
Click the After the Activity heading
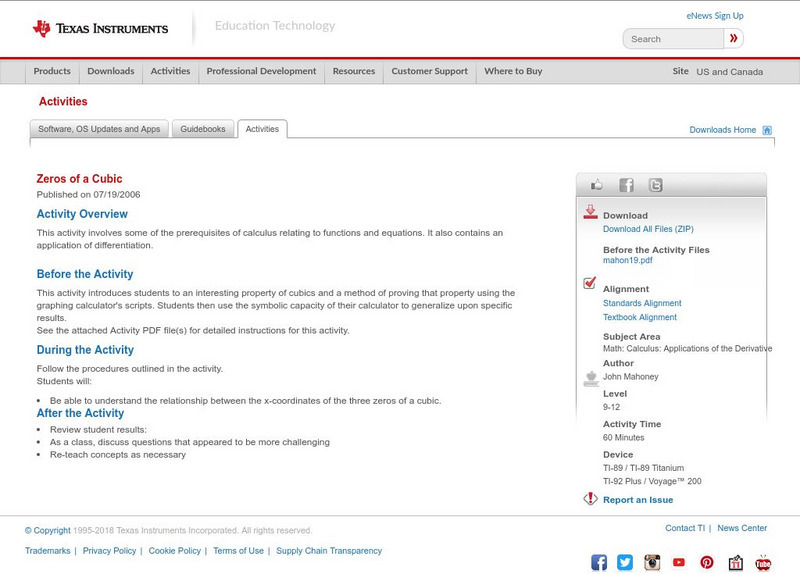(80, 413)
